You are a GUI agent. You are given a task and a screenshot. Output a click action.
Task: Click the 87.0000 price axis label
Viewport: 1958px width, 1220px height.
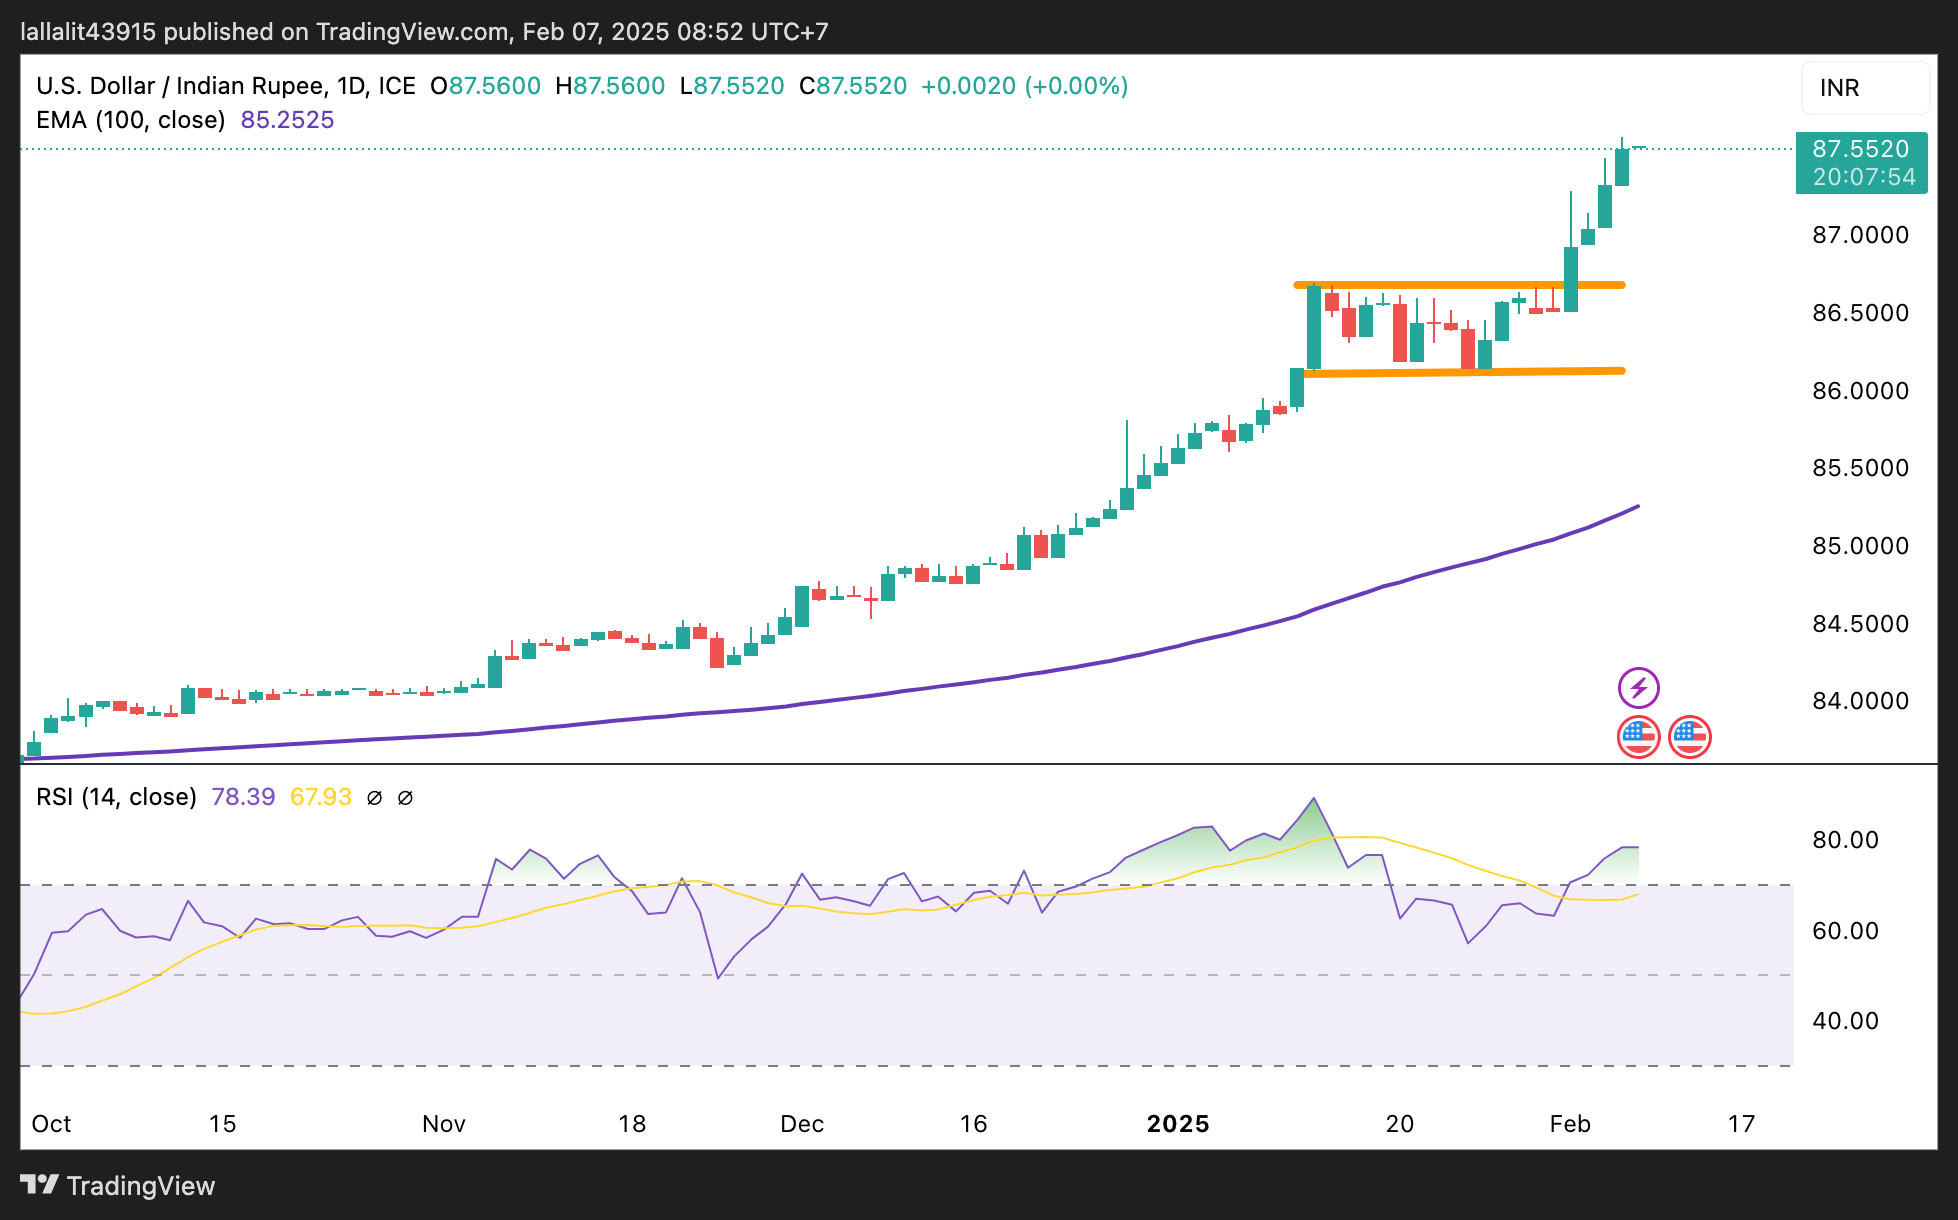pyautogui.click(x=1860, y=235)
